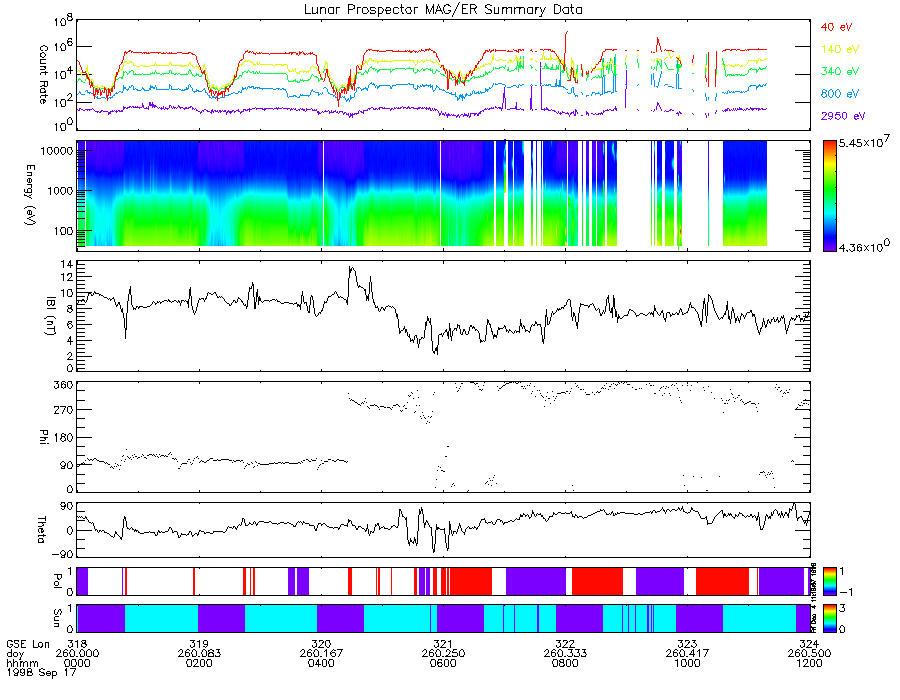
Task: Click the '10000' tick on Energy axis
Action: pyautogui.click(x=56, y=151)
